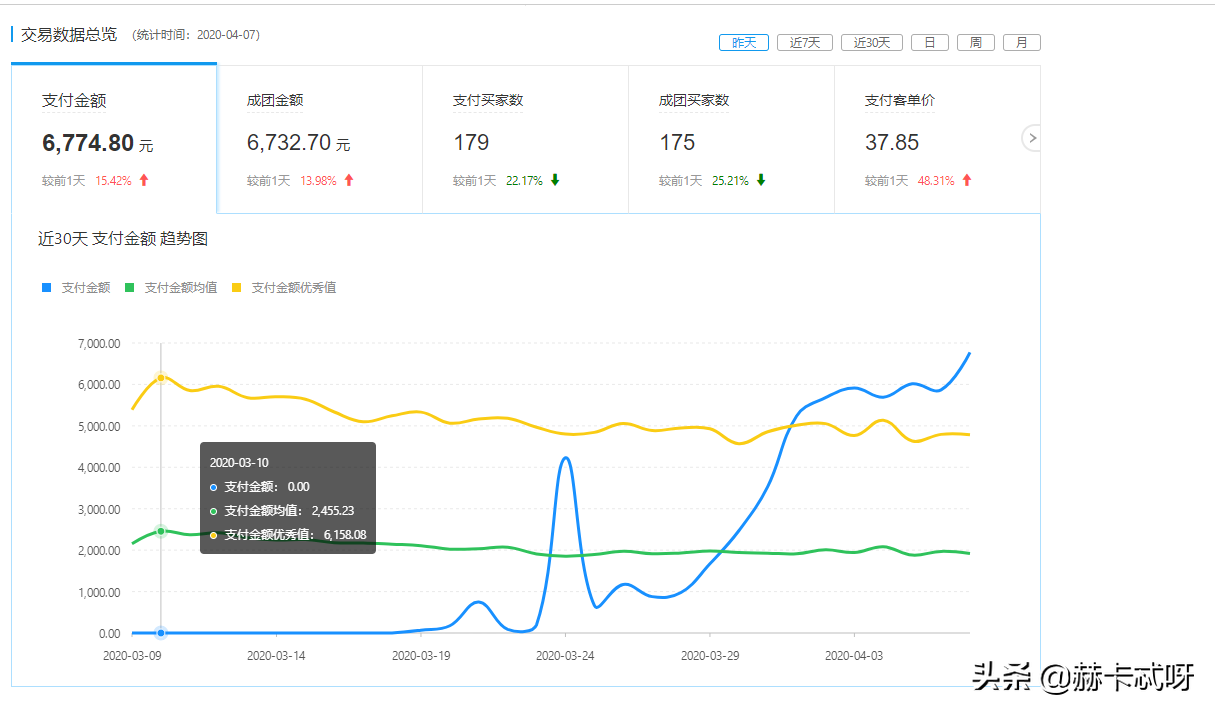Switch to 近30天 time range

point(872,43)
